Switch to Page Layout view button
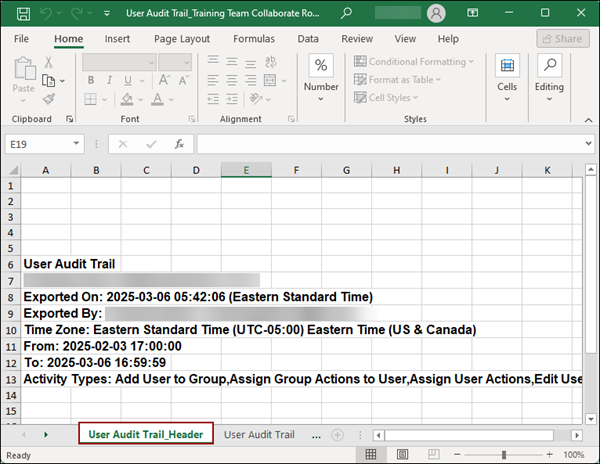Screen dimensions: 600x464 coord(401,454)
